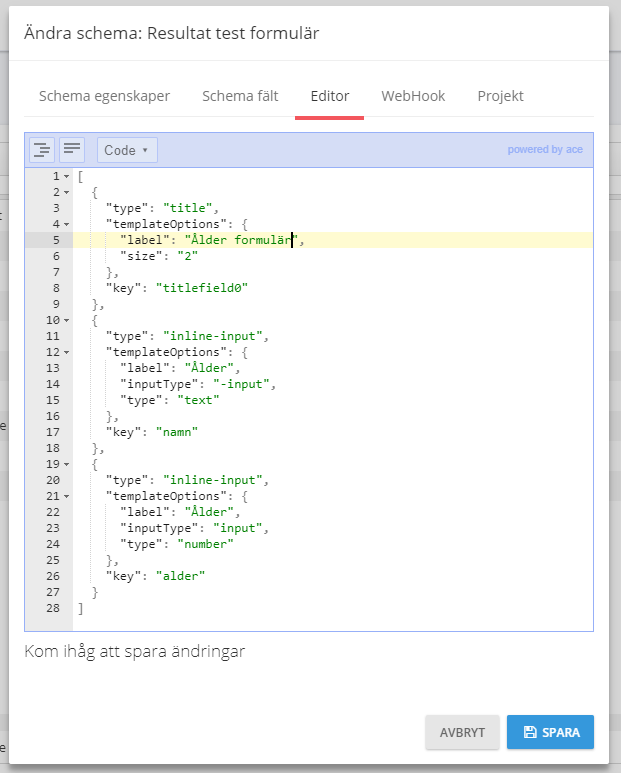Open the Code mode dropdown

tap(127, 150)
